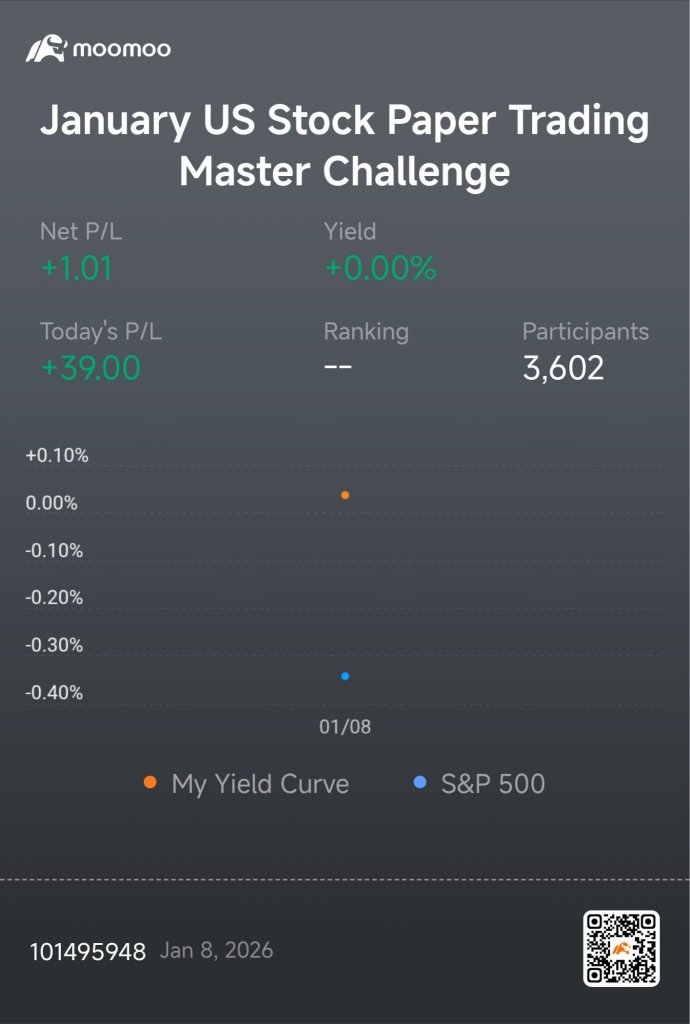Click the Participants count 3,602
Viewport: 690px width, 1024px height.
click(x=563, y=368)
